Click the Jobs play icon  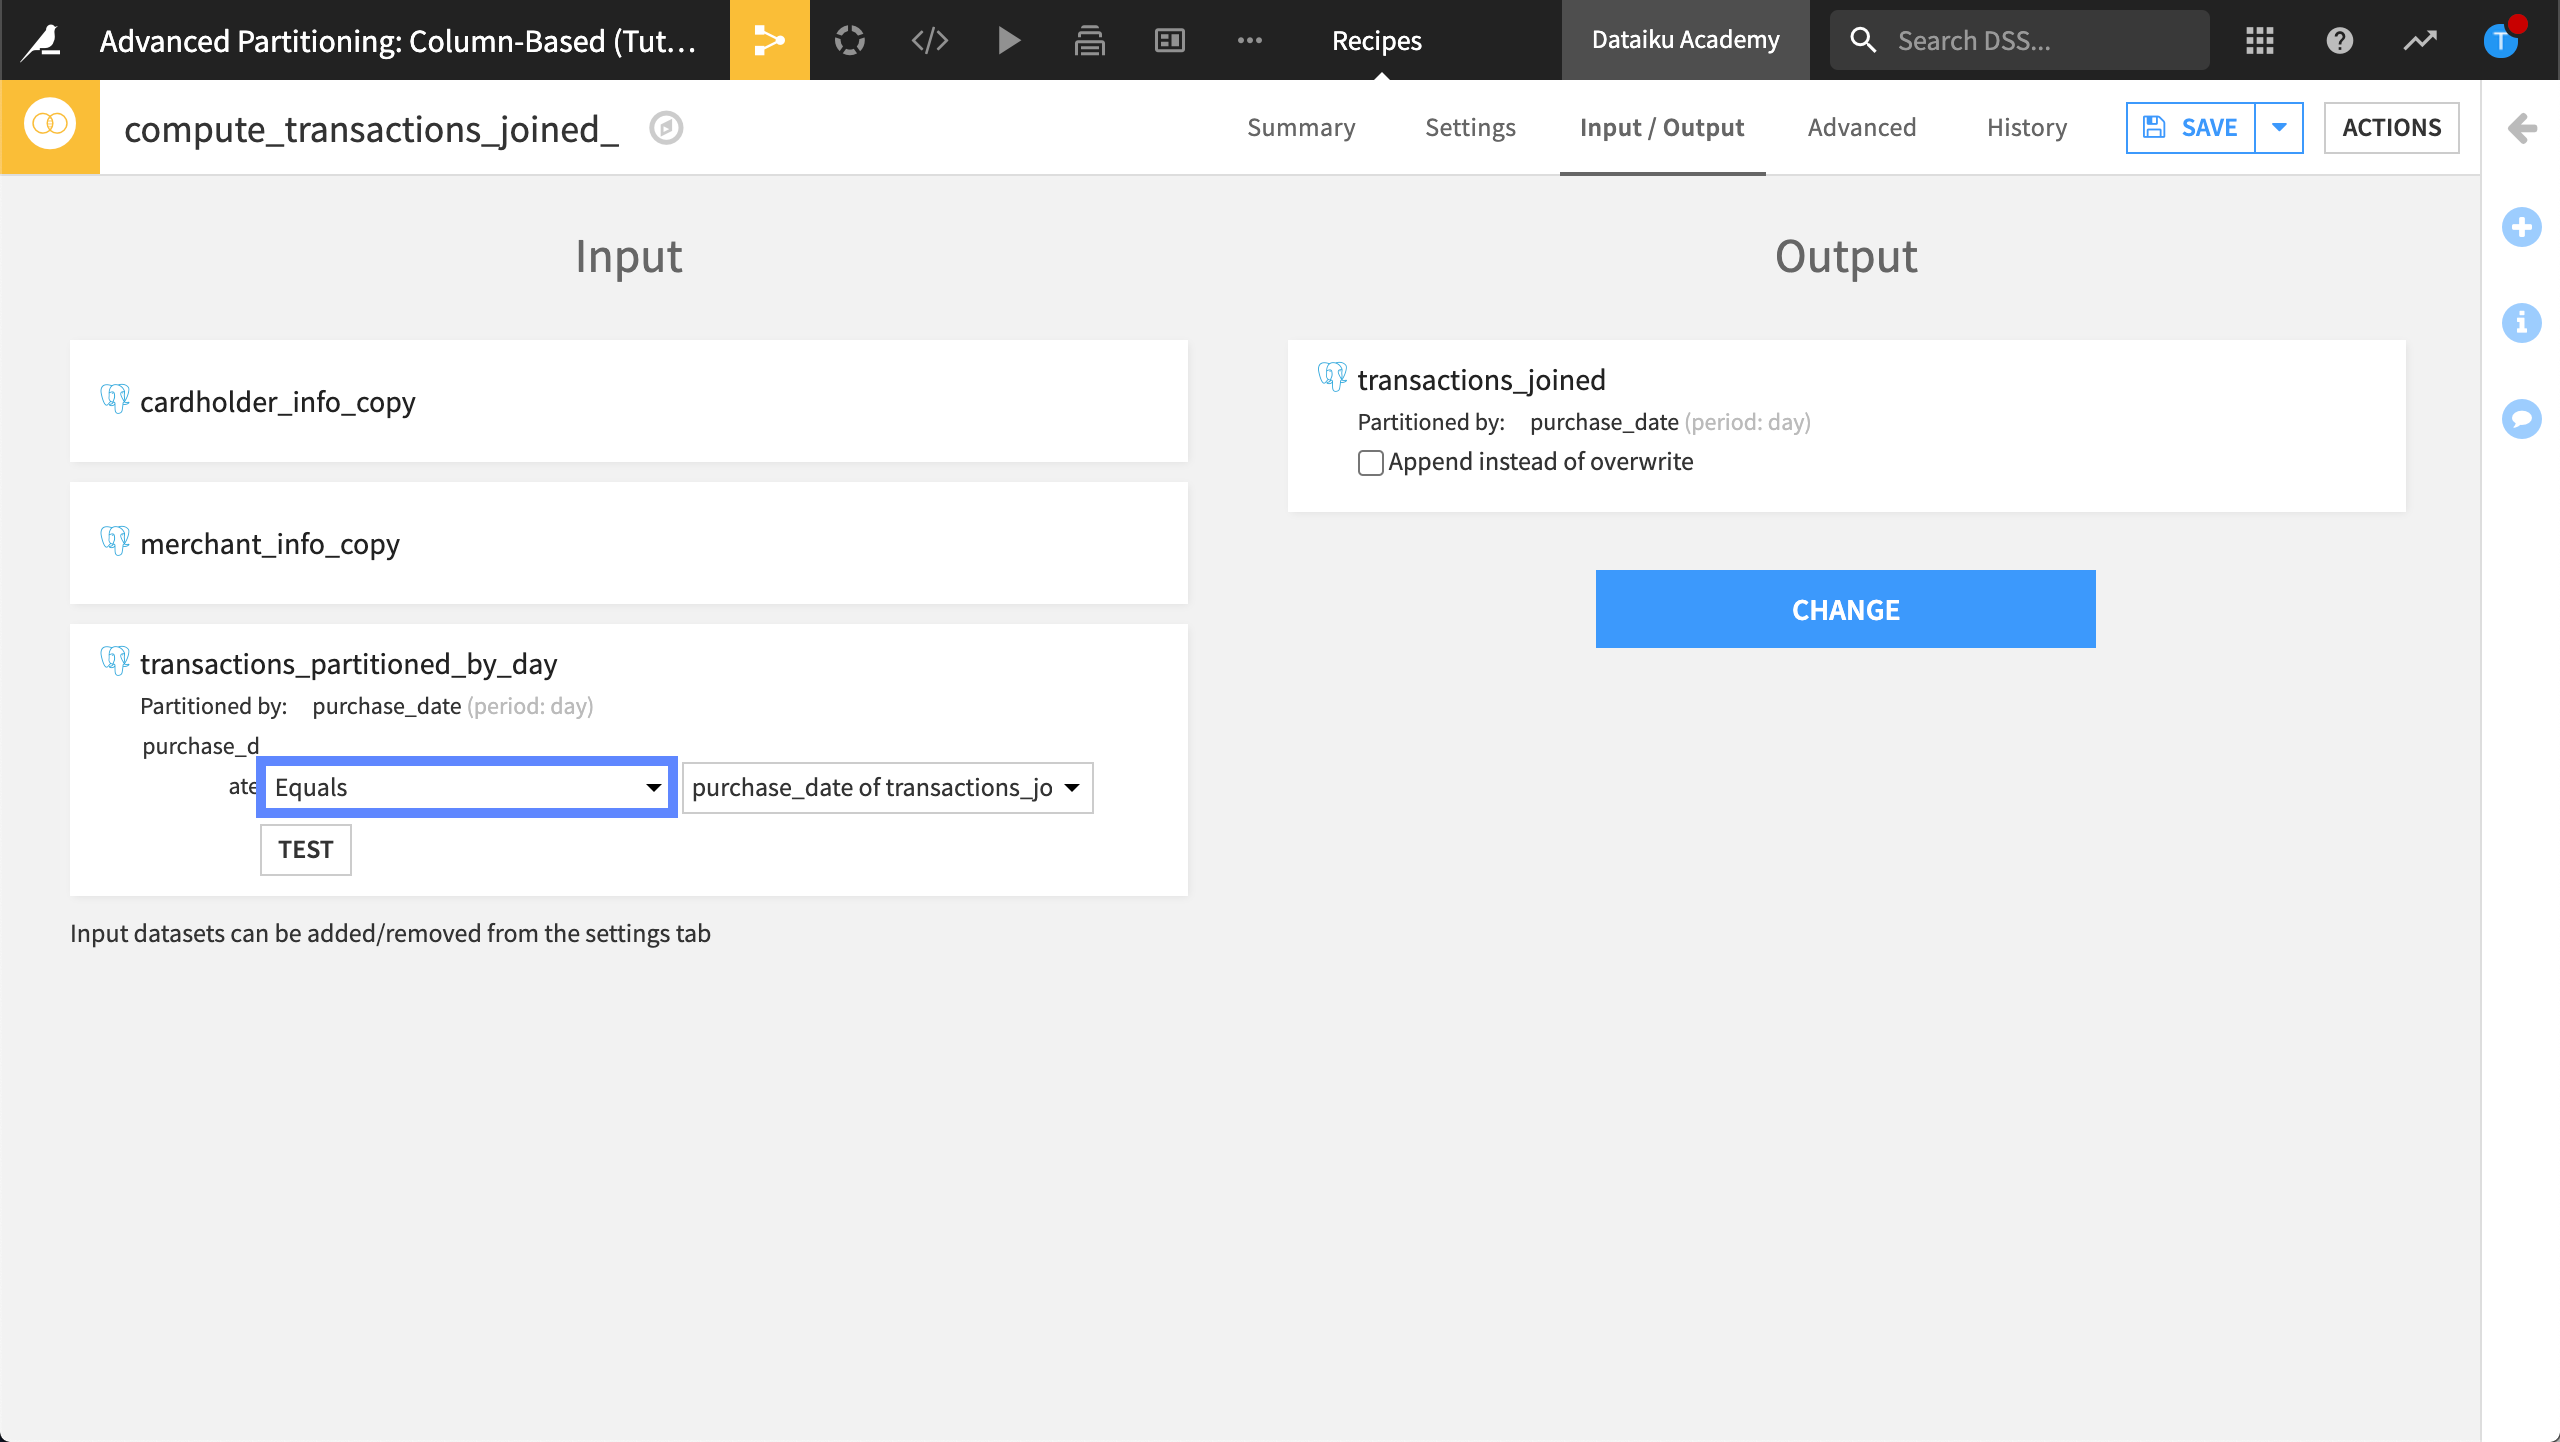[1009, 40]
